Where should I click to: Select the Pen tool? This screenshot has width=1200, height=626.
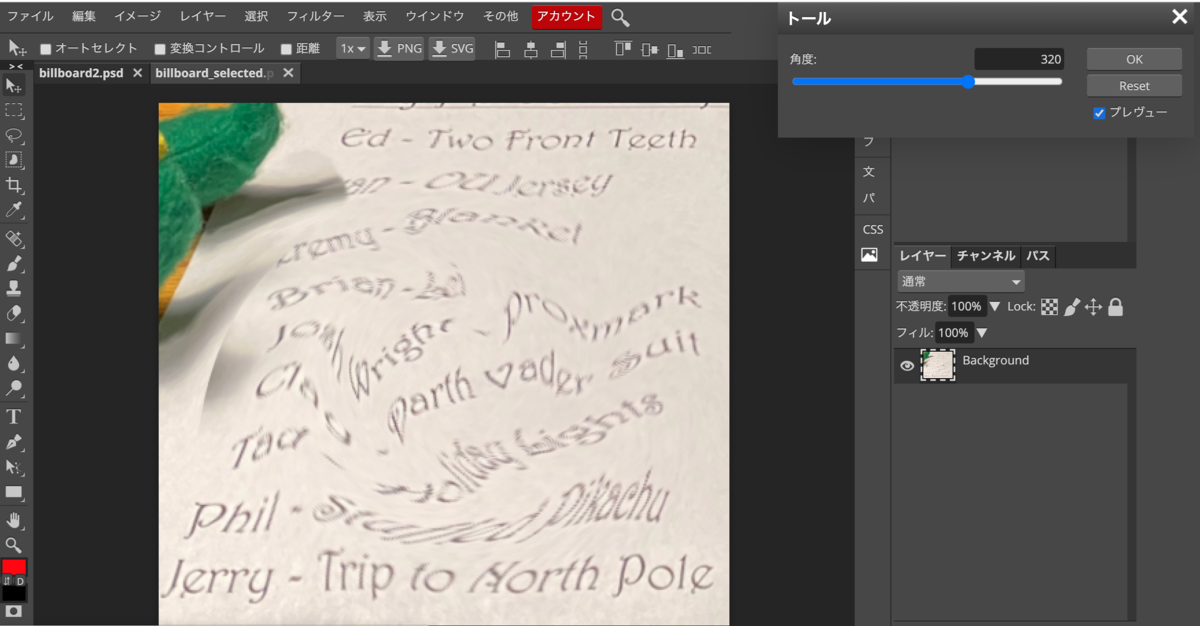[x=14, y=442]
